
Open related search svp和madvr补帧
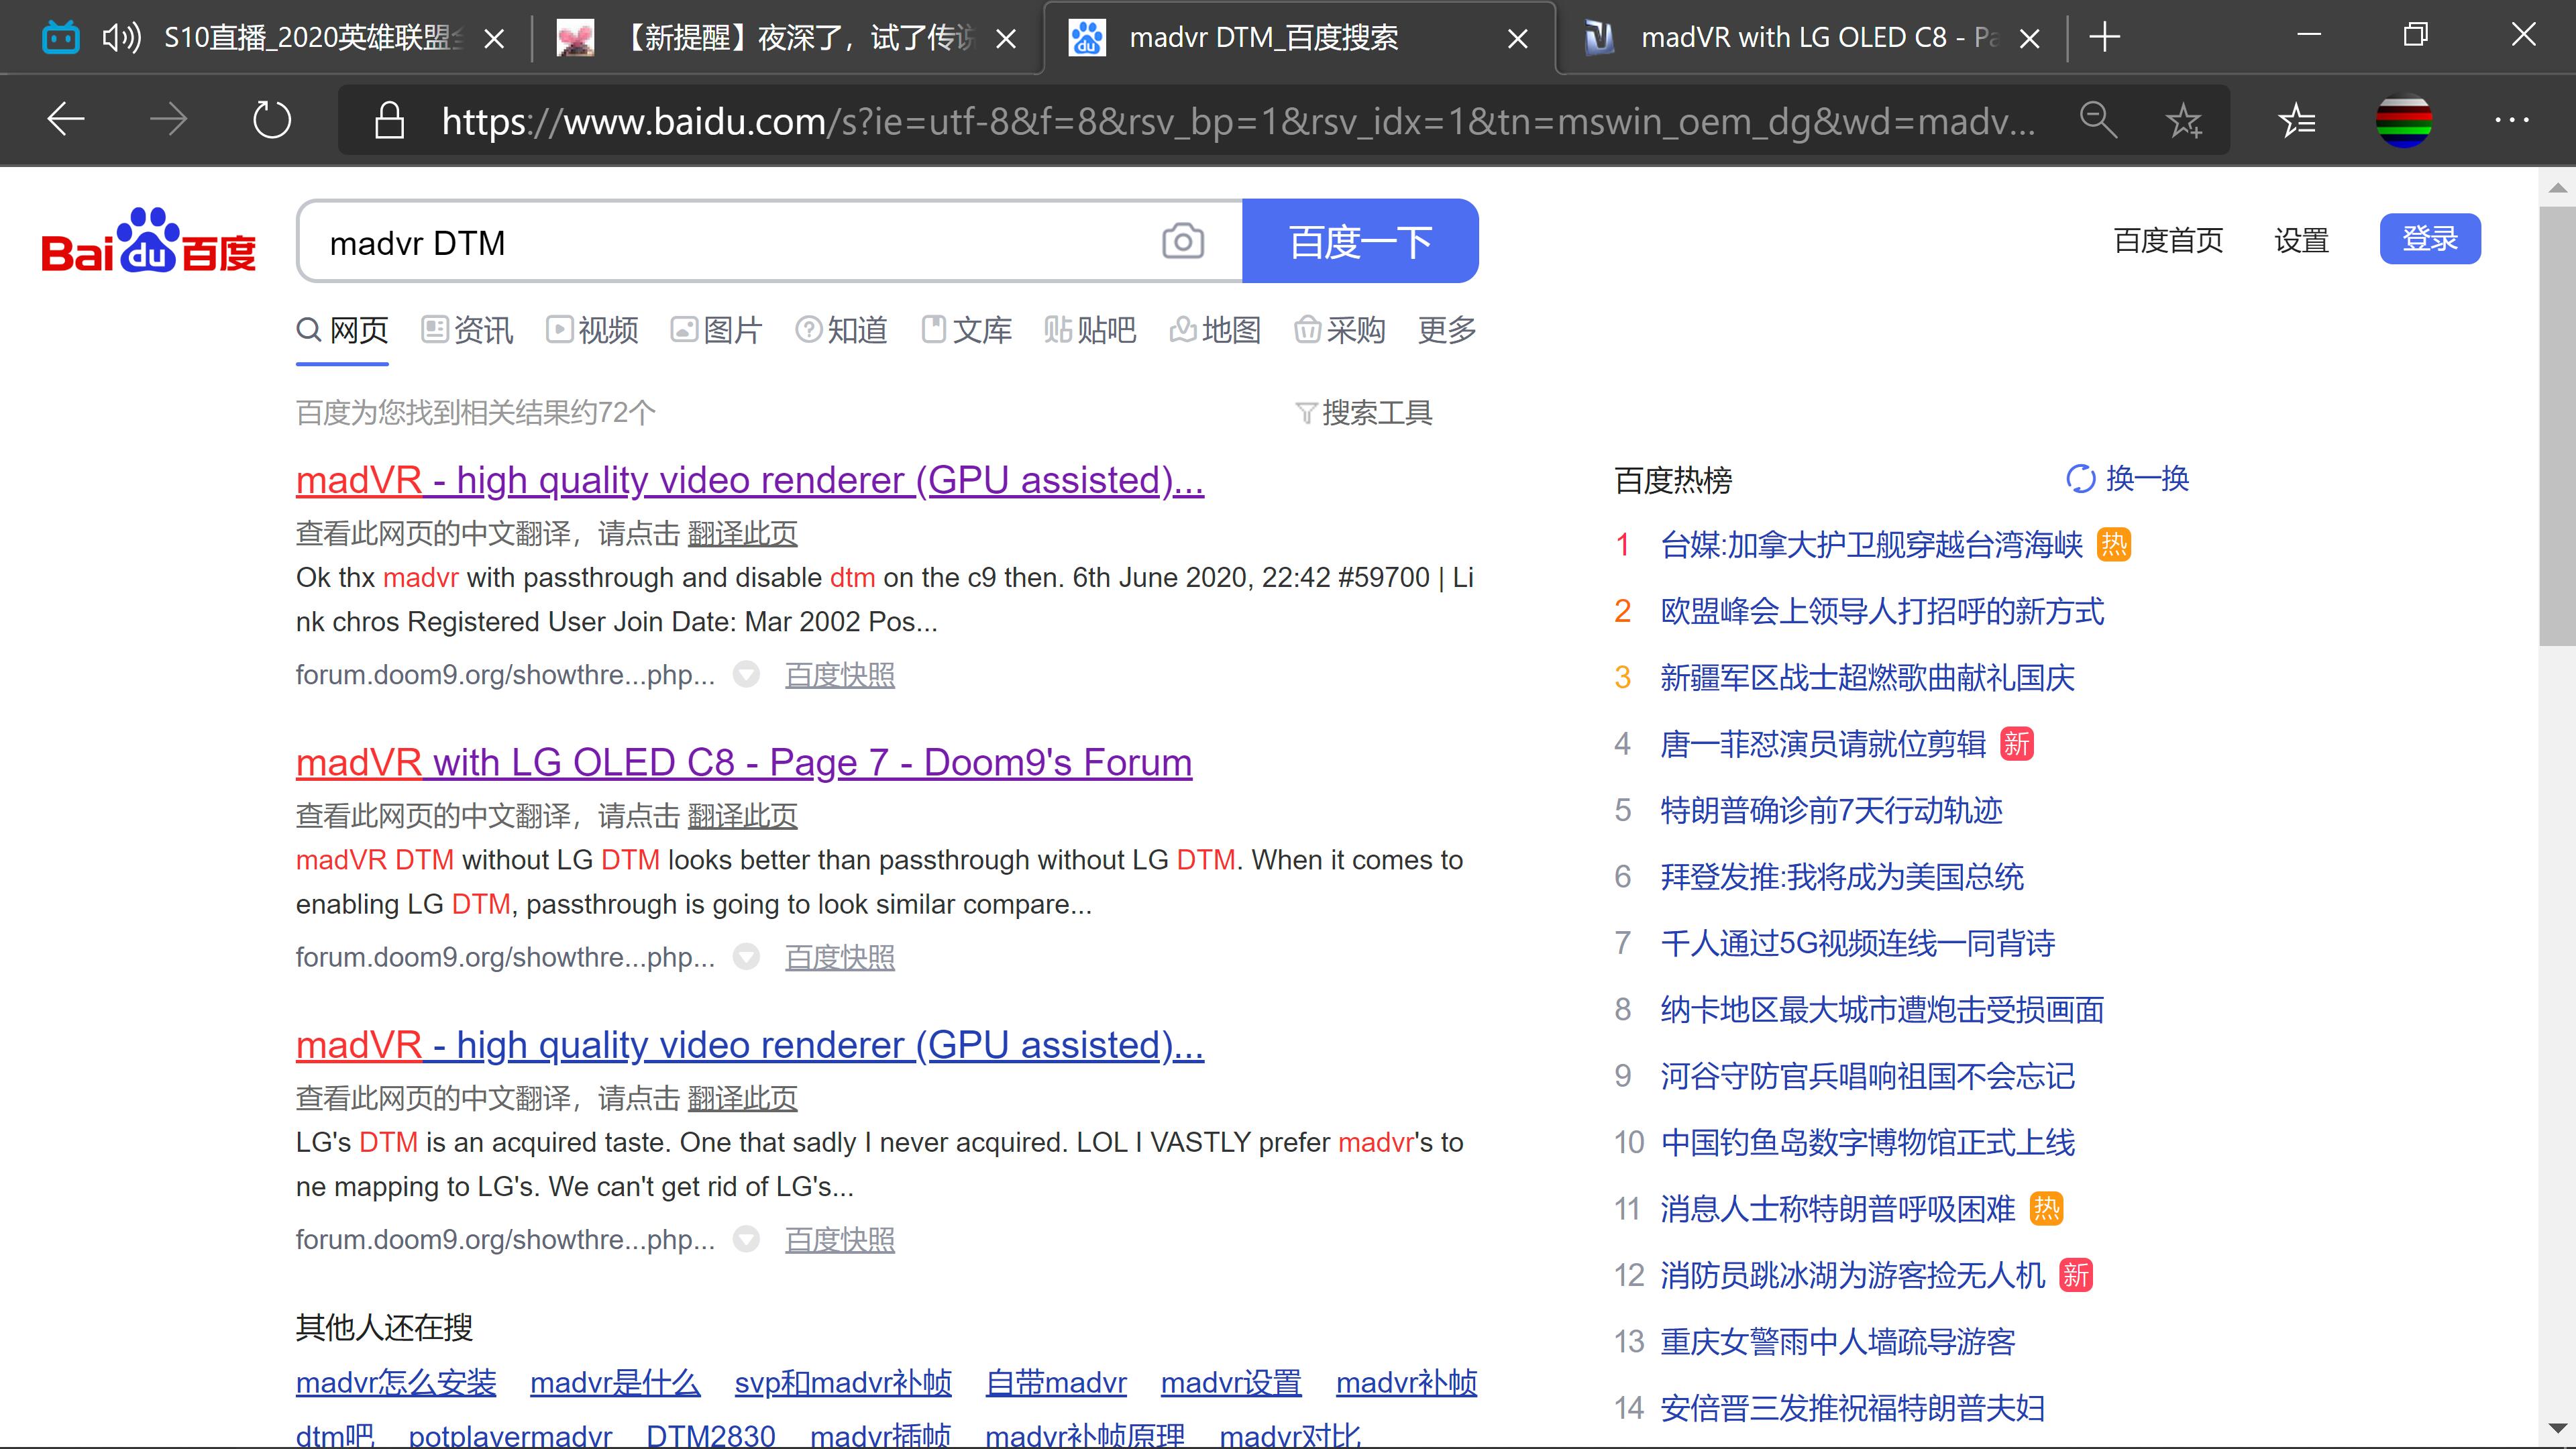click(x=843, y=1383)
